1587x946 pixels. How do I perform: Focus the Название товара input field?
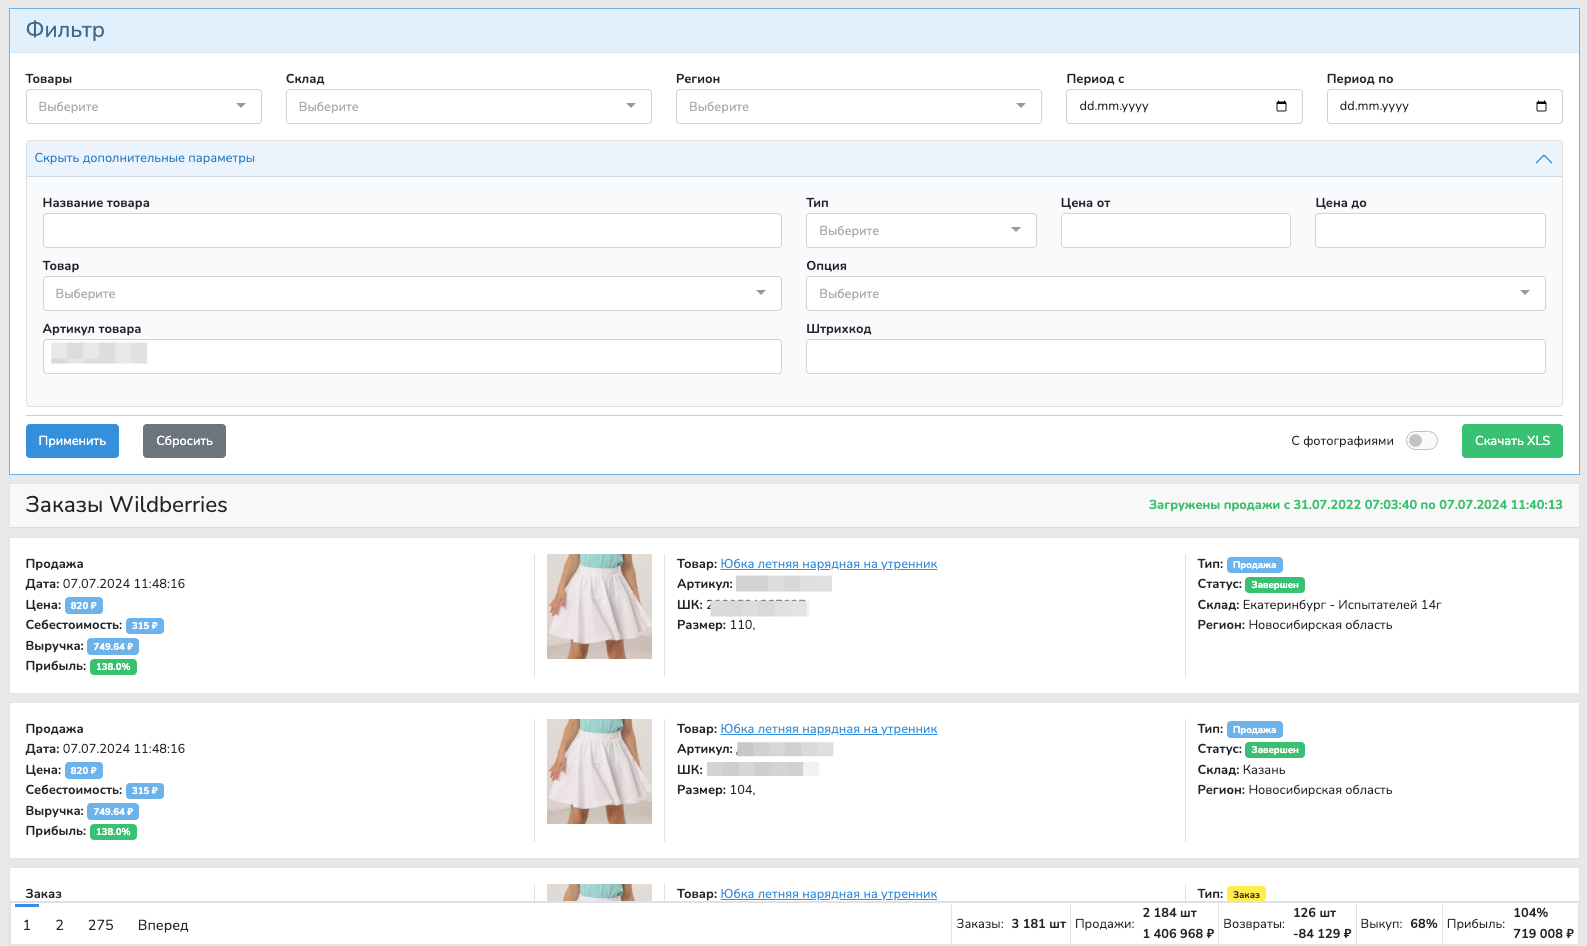pos(412,231)
